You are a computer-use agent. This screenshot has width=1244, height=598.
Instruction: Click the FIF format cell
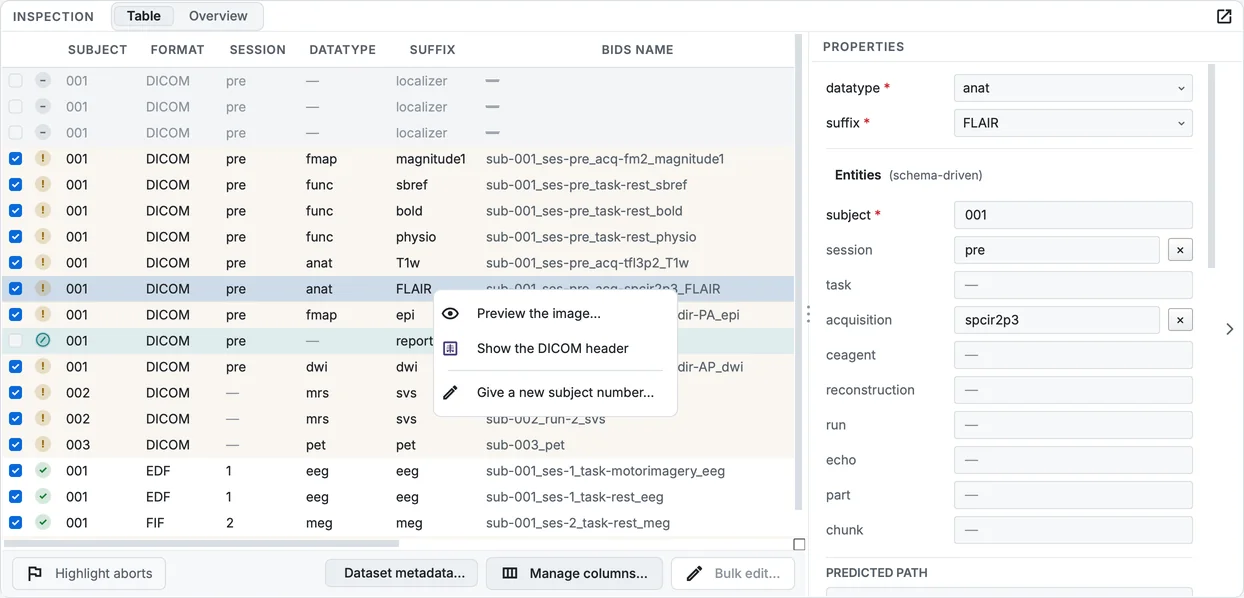[x=156, y=522]
